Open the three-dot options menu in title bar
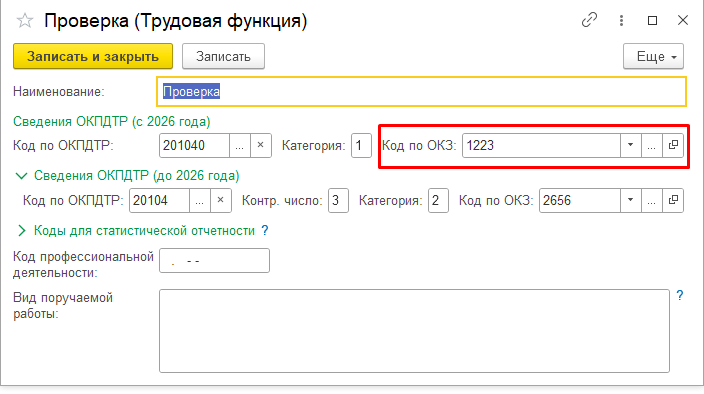This screenshot has height=394, width=704. point(621,20)
